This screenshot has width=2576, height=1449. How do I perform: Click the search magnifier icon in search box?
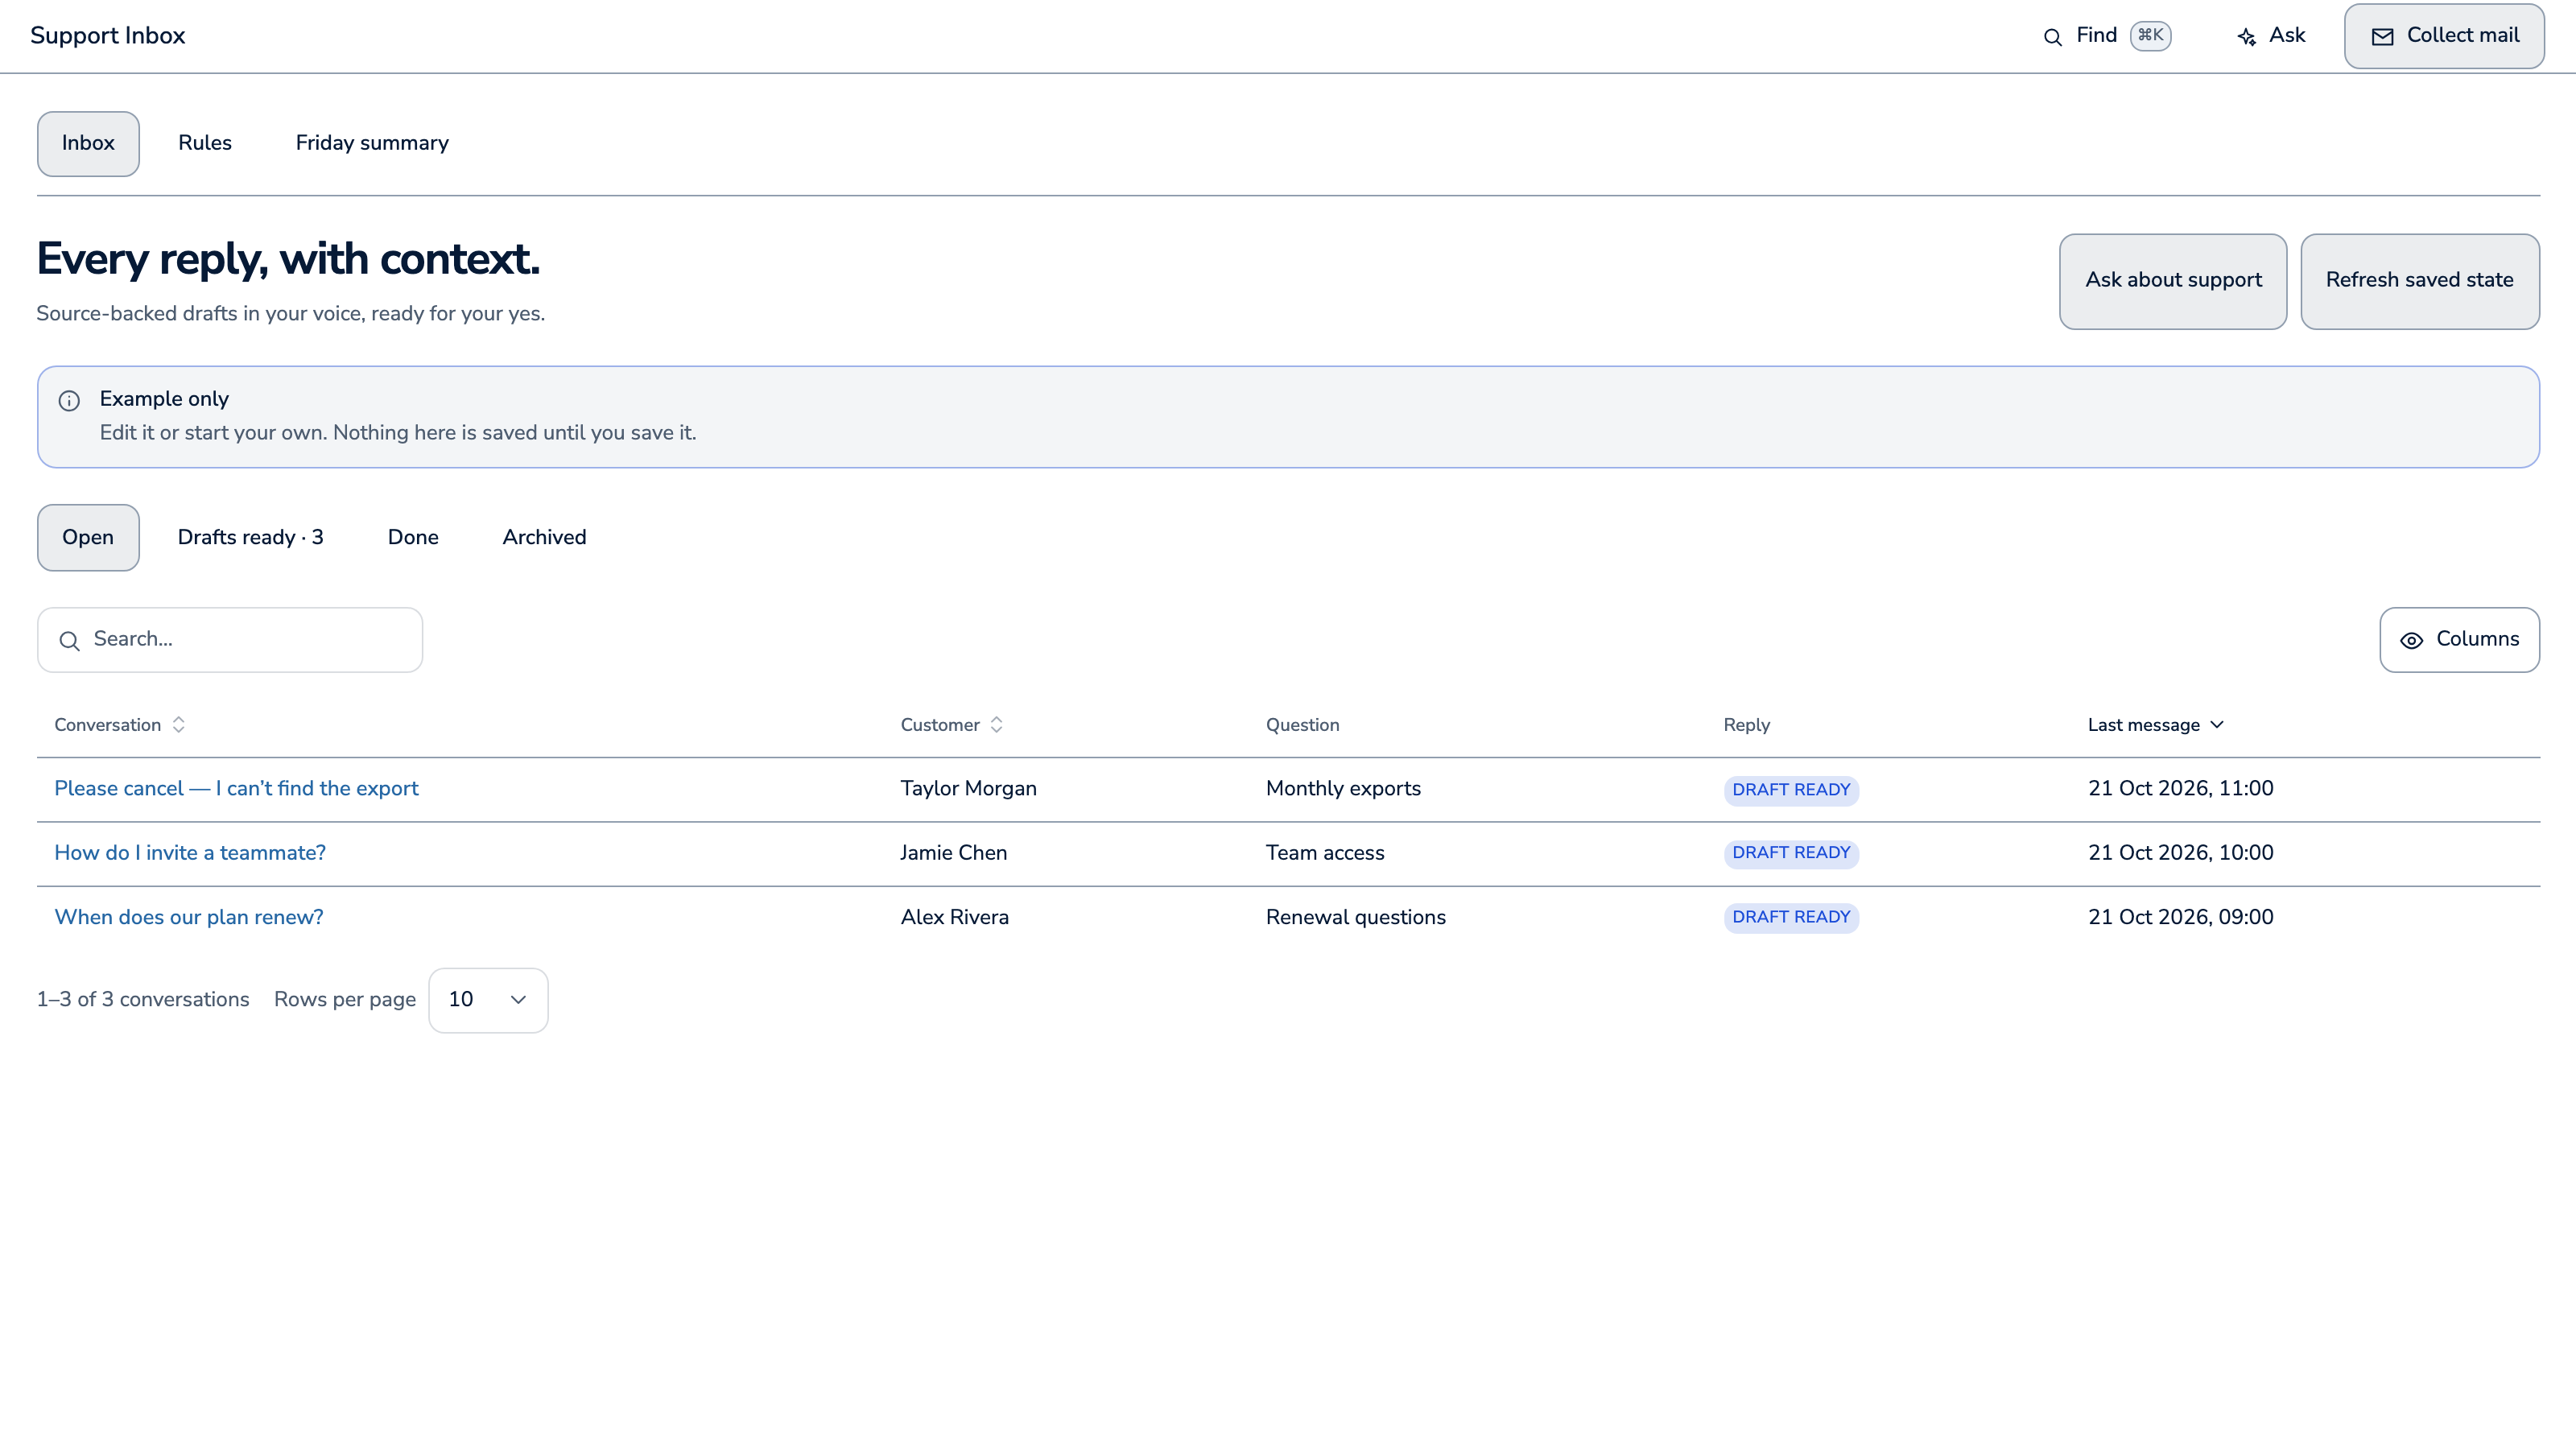coord(69,641)
